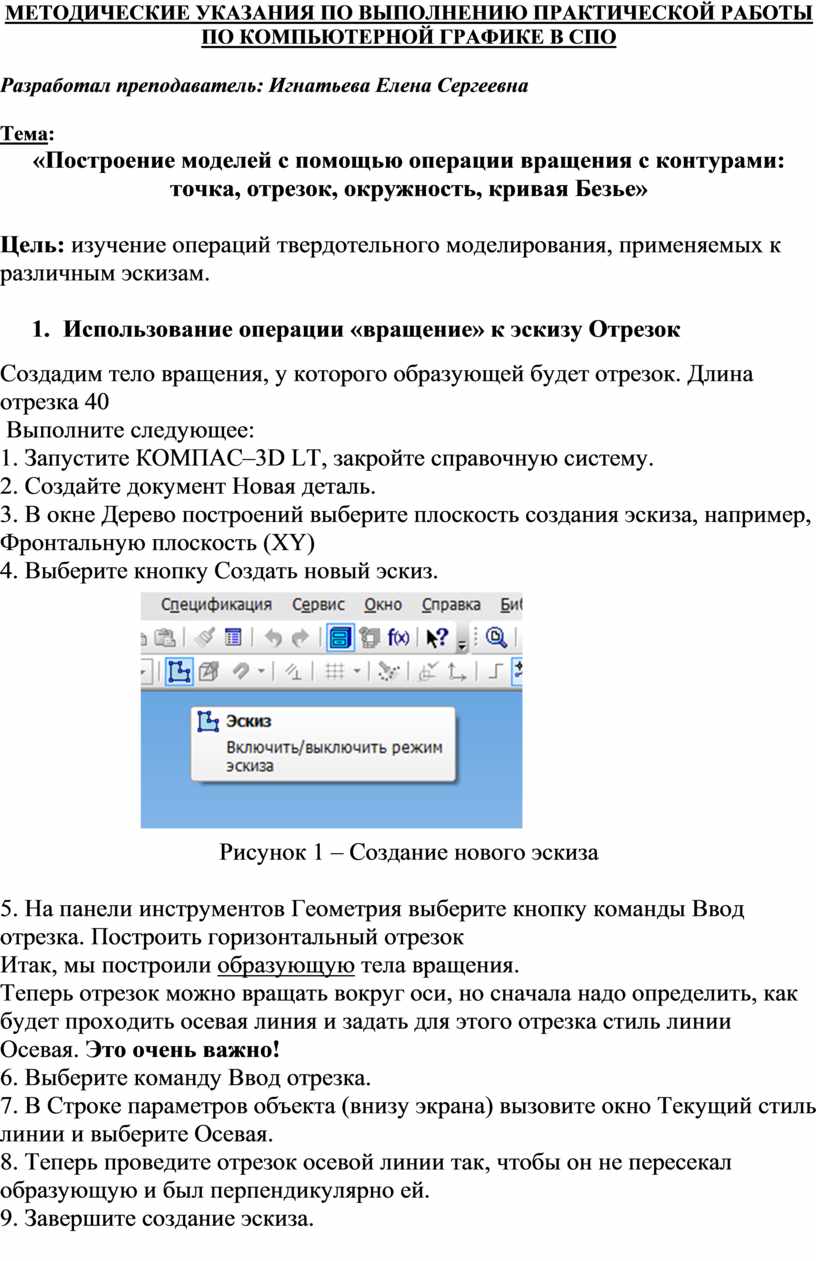The image size is (816, 1261).
Task: Click the author line Игнатьева Елена Сергеевна
Action: 396,86
